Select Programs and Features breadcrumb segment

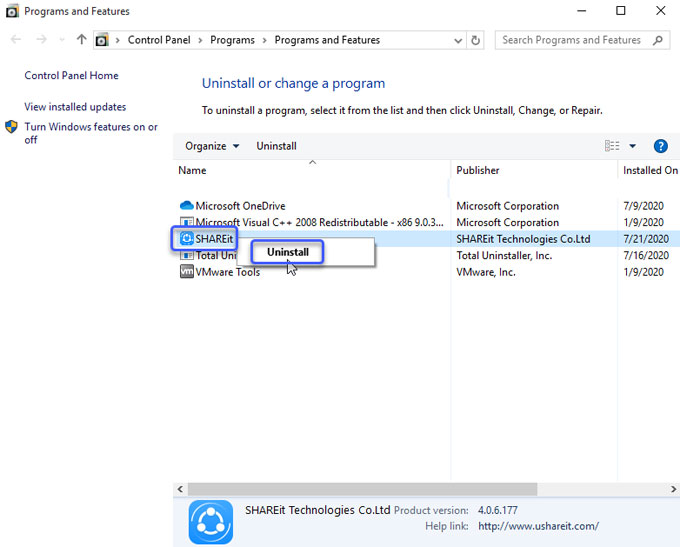[x=327, y=40]
